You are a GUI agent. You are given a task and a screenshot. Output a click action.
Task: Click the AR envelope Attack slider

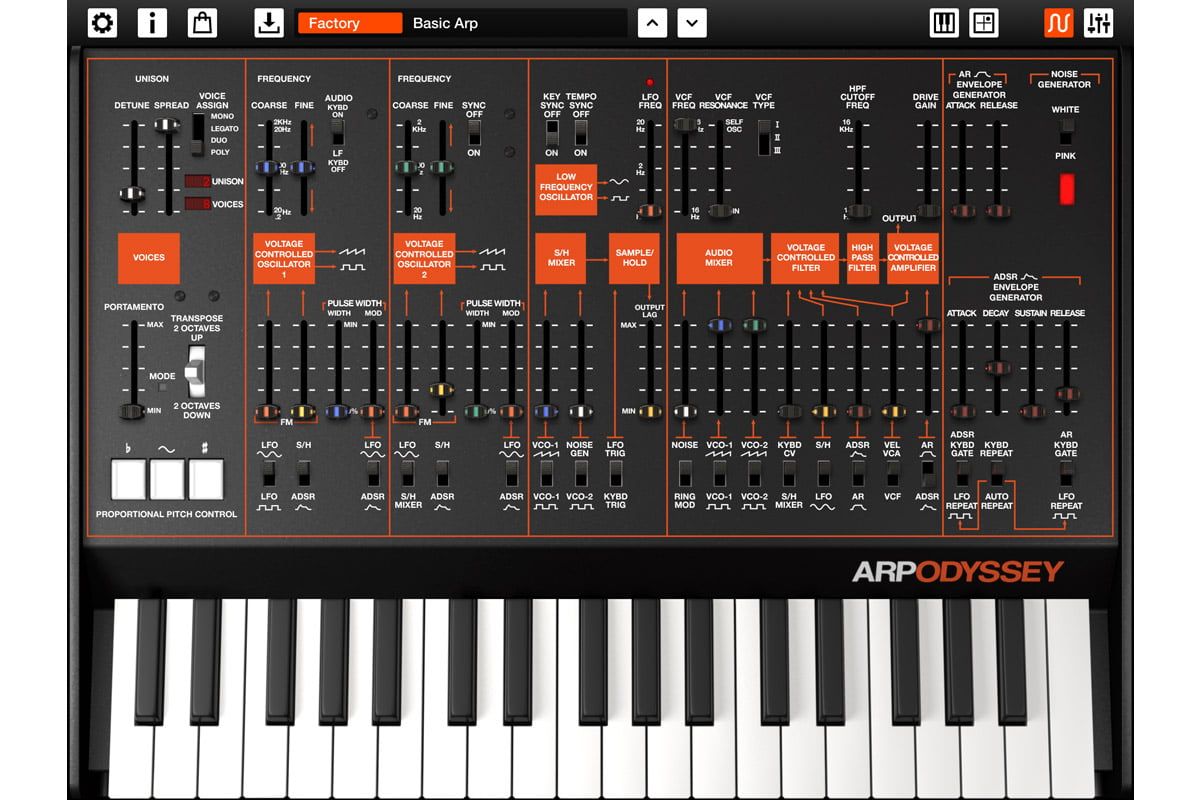point(962,211)
